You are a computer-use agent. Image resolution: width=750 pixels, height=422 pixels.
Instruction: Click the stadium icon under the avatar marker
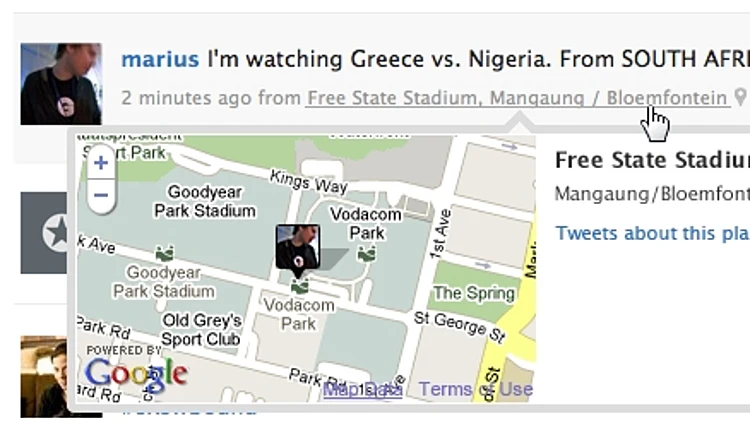tap(297, 286)
